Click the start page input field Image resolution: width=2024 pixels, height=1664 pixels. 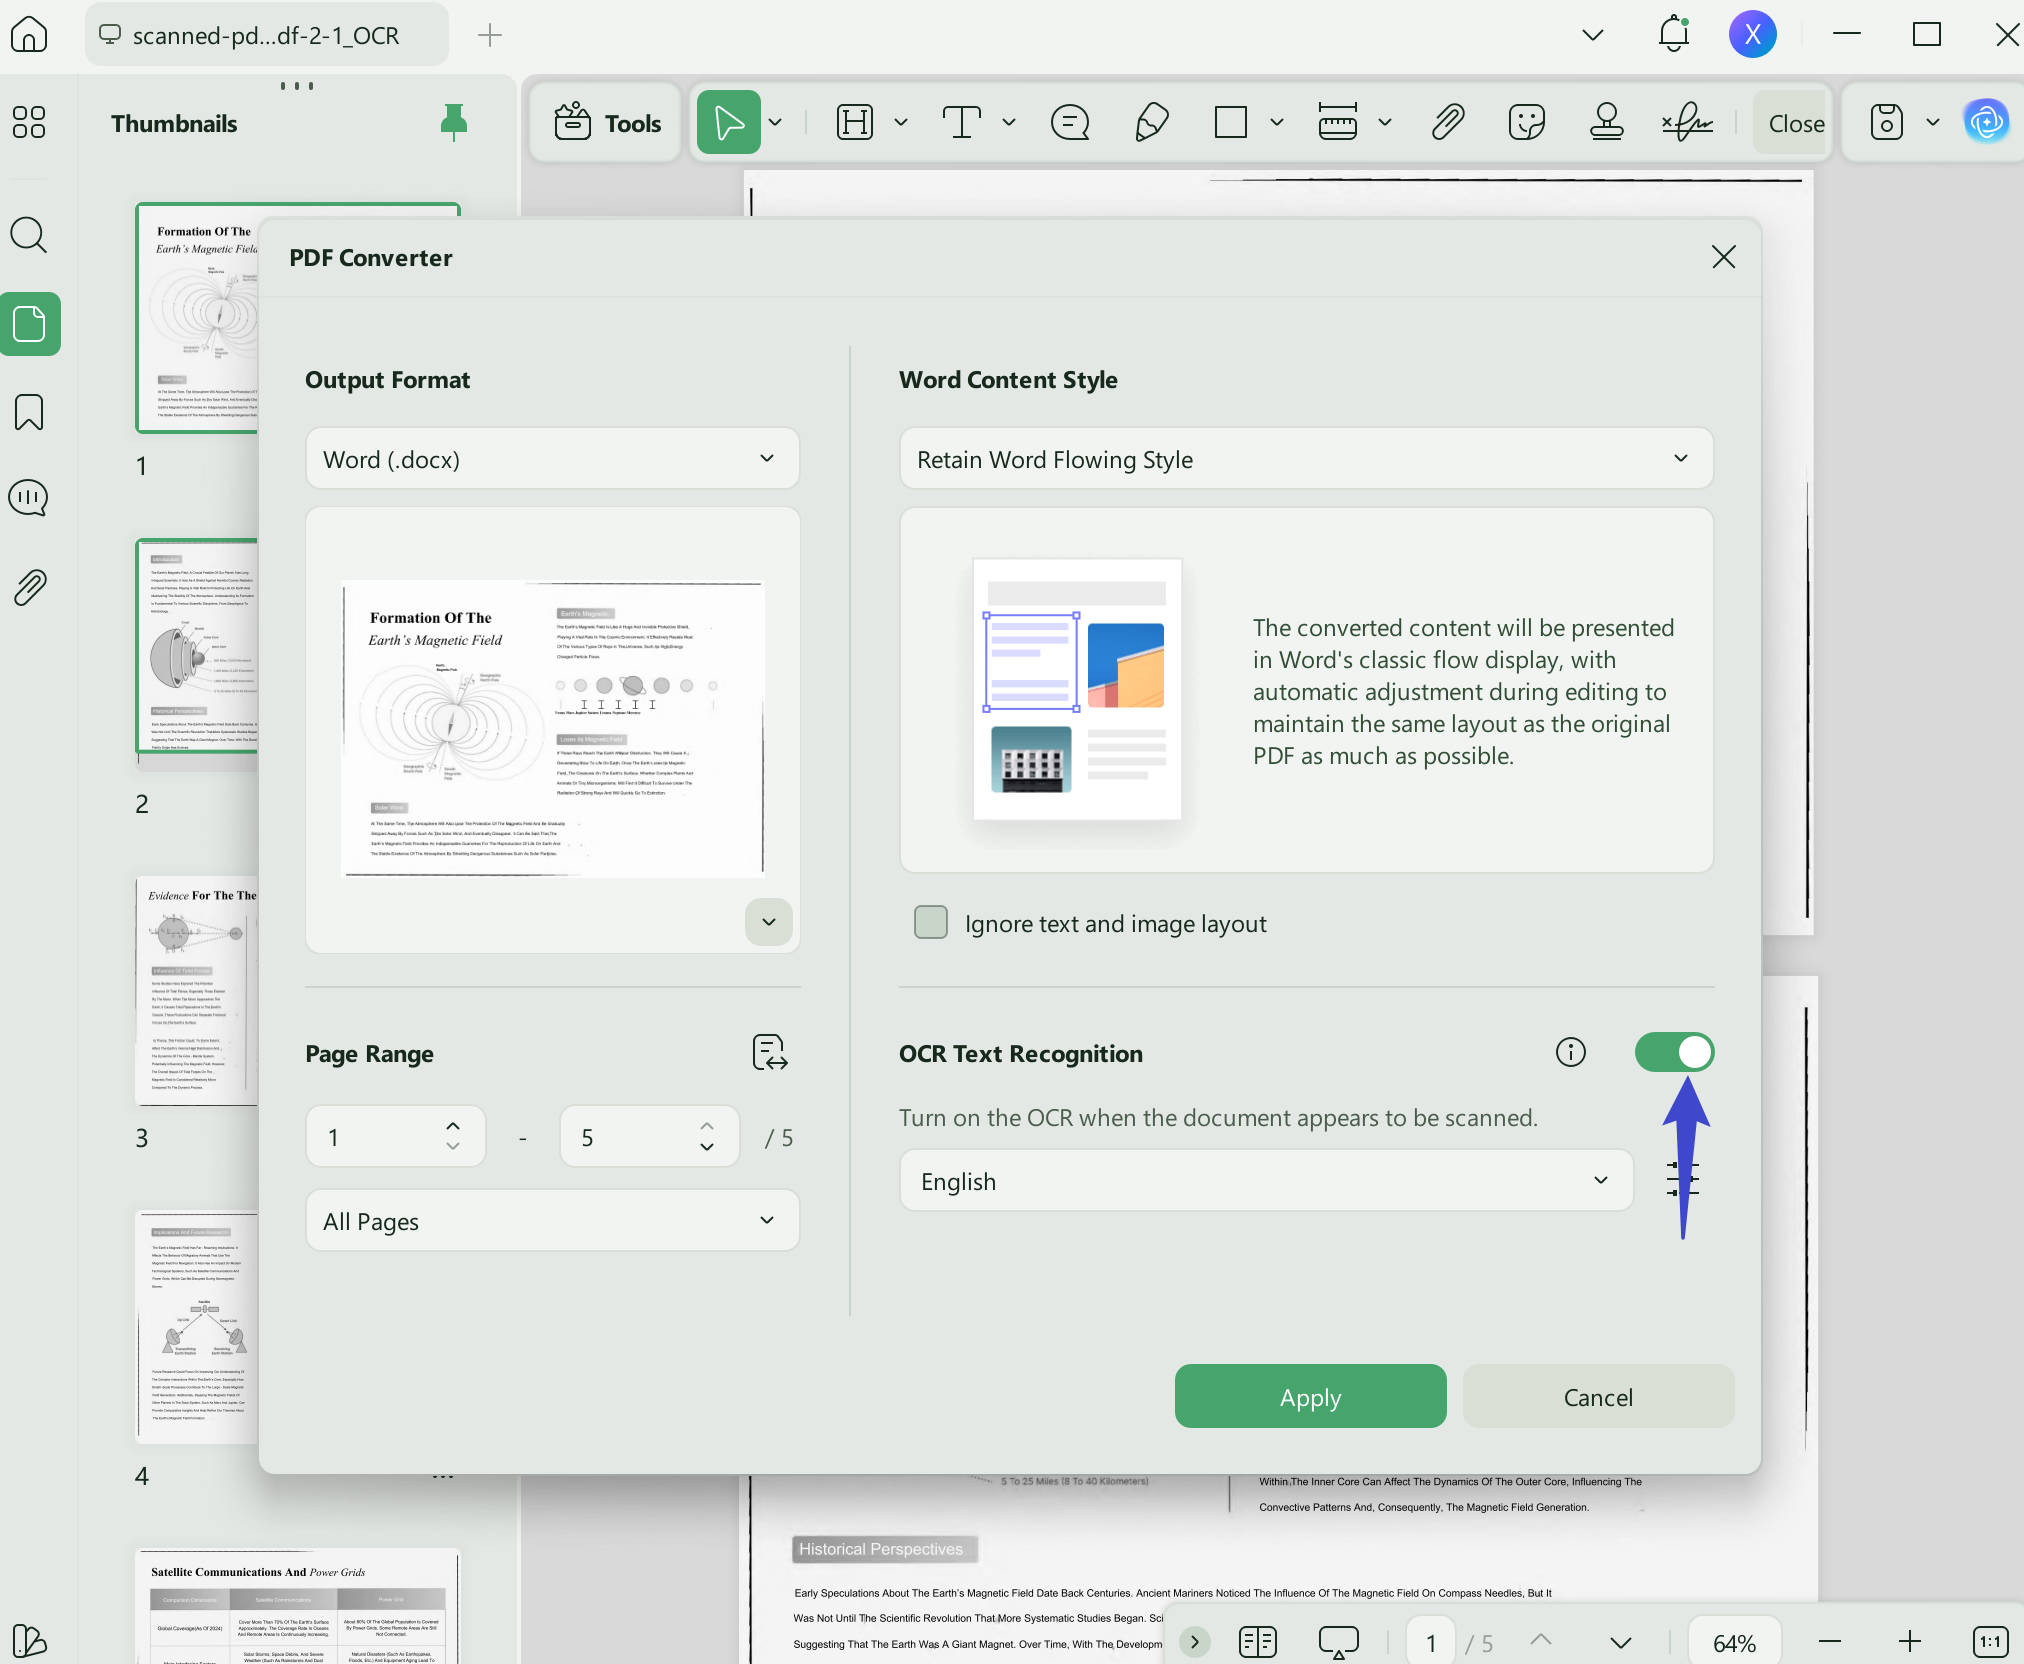coord(395,1137)
